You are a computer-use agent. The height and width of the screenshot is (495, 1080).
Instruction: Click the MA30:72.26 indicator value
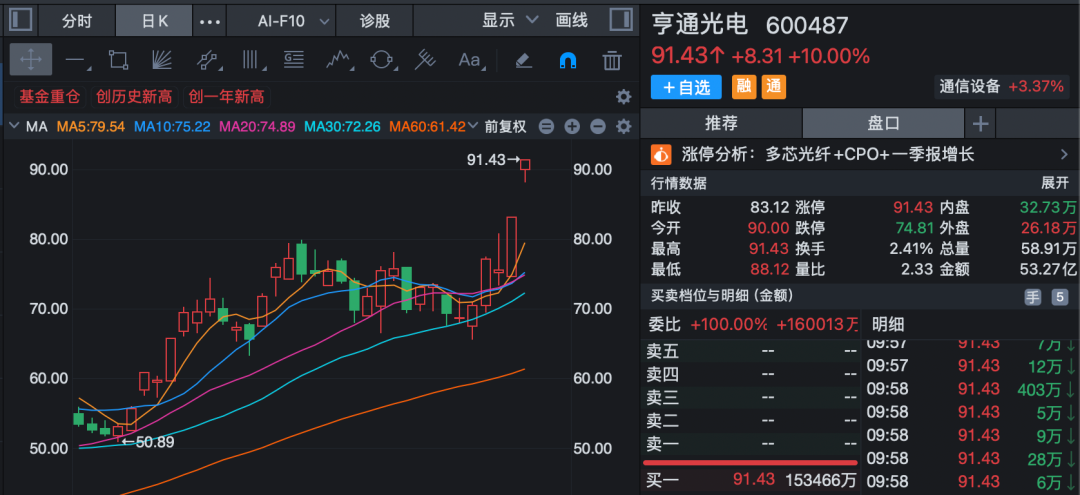tap(342, 127)
